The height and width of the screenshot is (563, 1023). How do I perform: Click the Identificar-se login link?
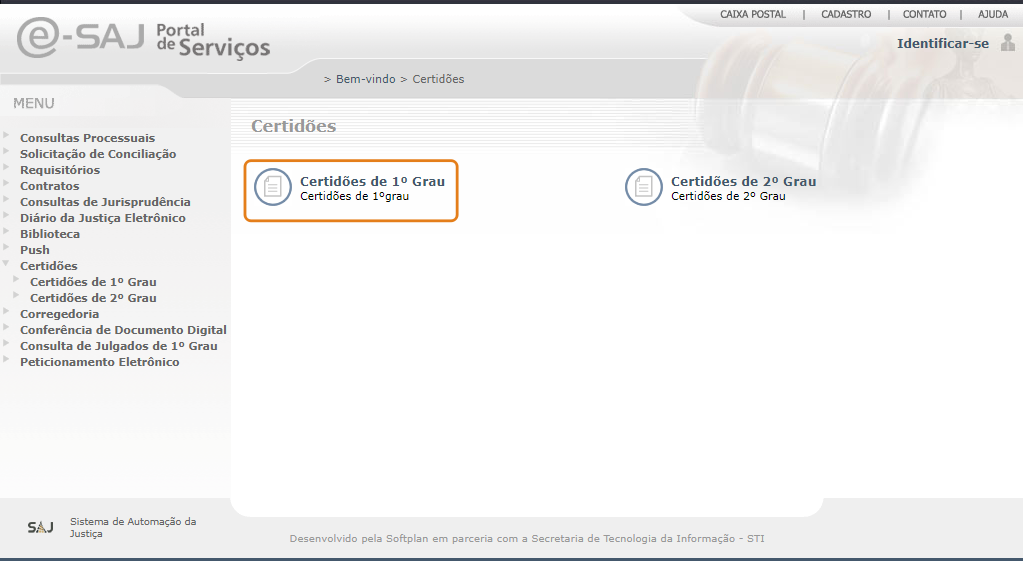[x=942, y=43]
